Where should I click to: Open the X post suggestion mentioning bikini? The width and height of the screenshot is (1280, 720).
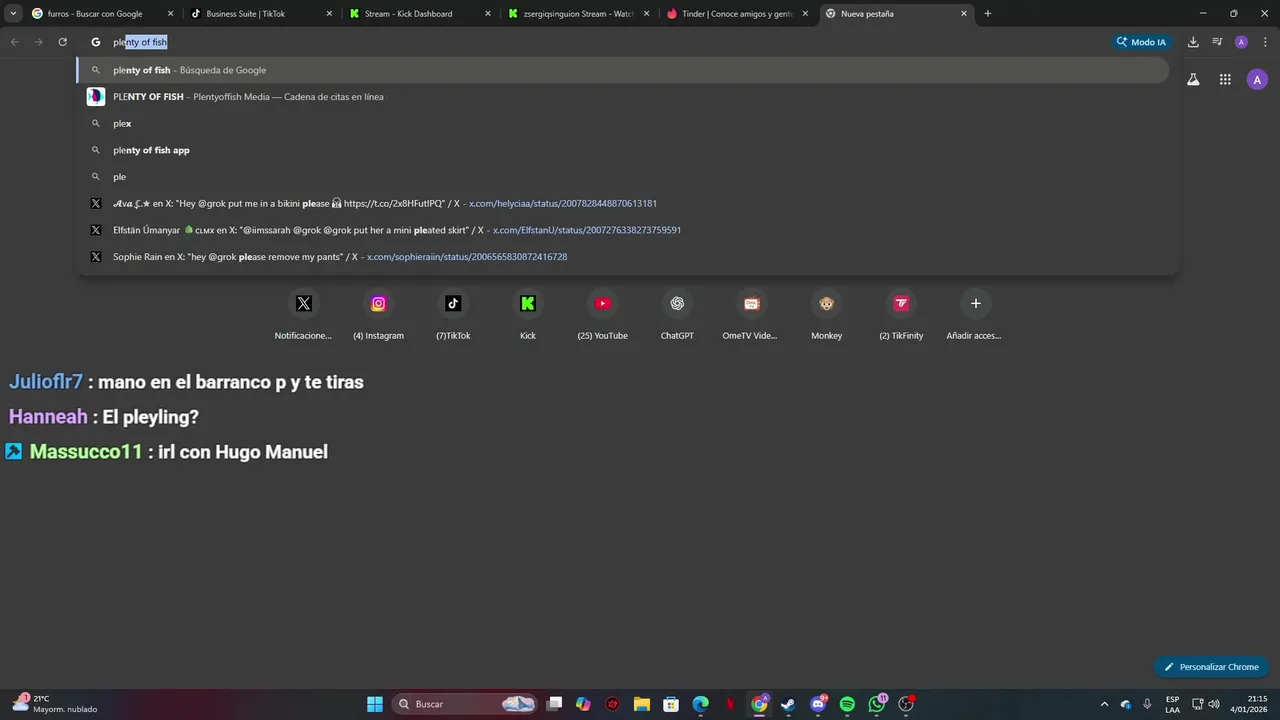622,203
